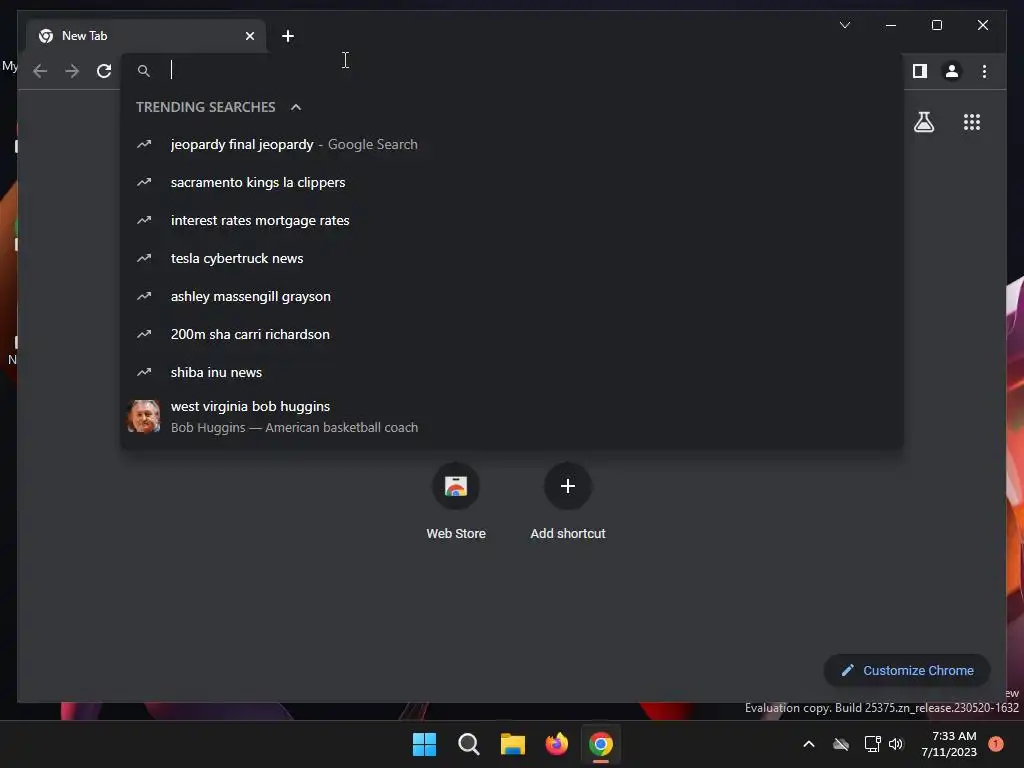Select the suggestion 200m sha carri richardson
1024x768 pixels.
[x=512, y=334]
